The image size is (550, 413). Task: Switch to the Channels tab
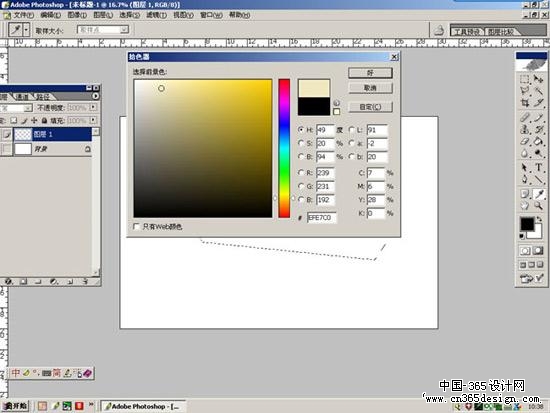tap(23, 97)
